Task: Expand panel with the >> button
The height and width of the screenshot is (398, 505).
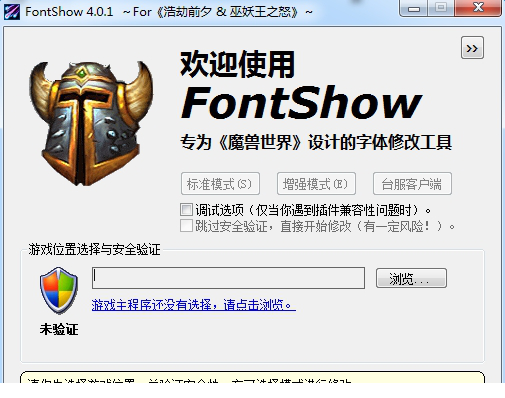Action: 472,48
